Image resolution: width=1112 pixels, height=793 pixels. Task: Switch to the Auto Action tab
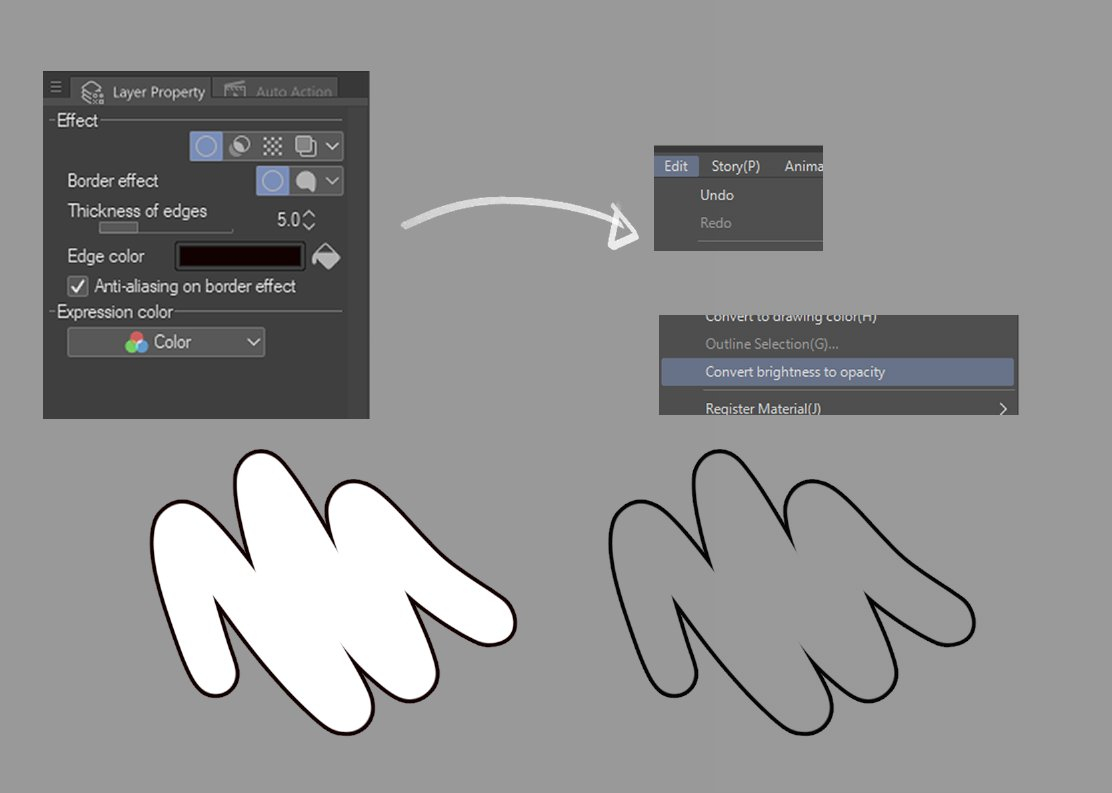click(277, 92)
